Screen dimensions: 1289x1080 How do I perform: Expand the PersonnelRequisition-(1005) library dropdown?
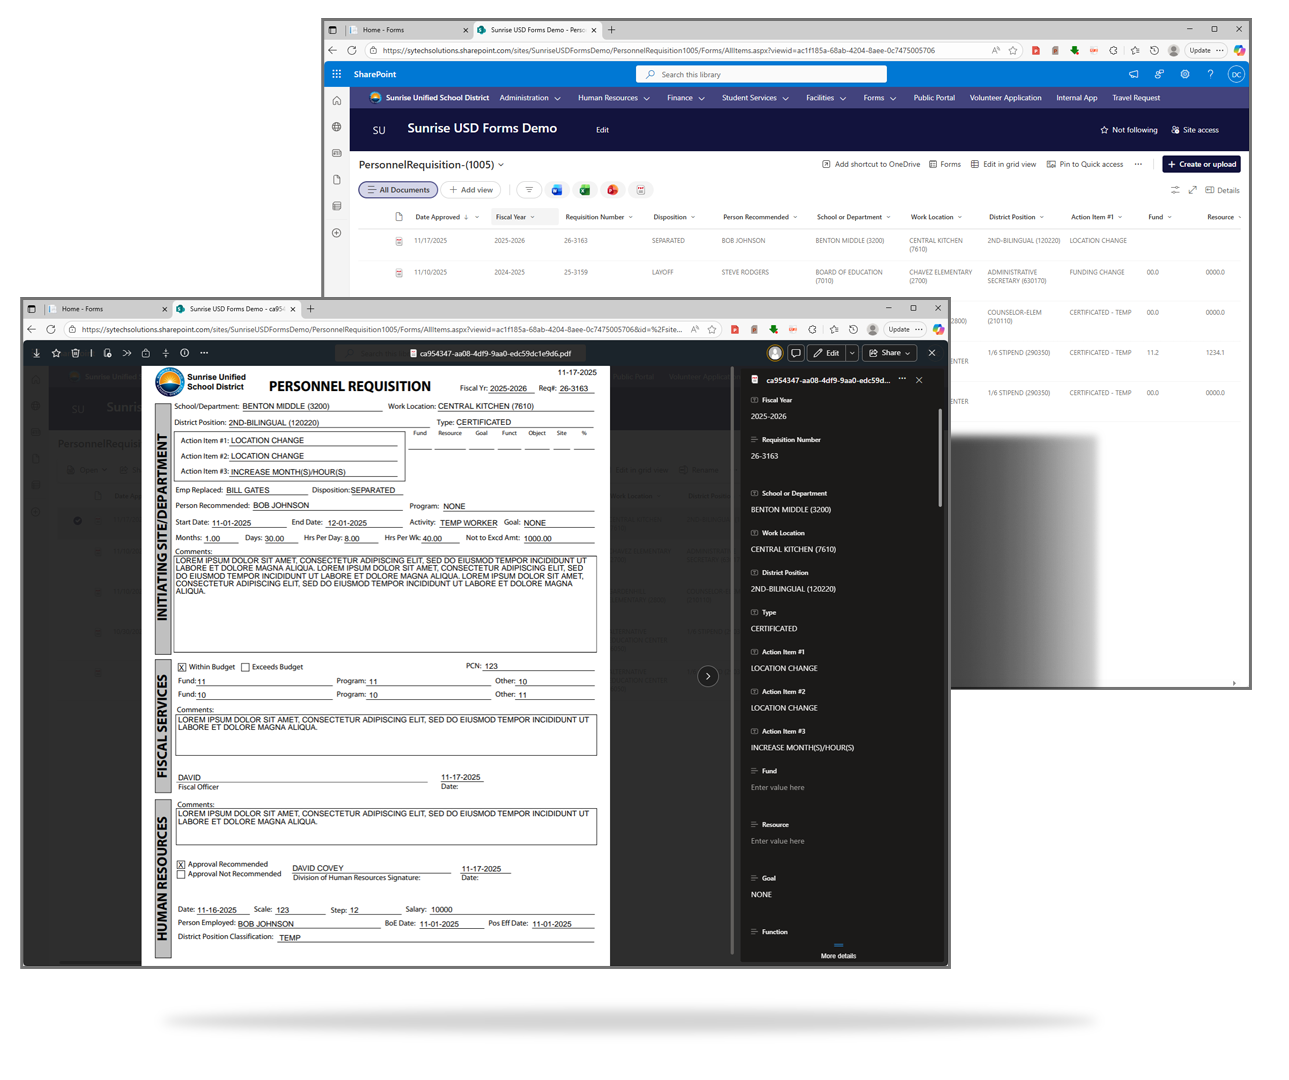(501, 165)
